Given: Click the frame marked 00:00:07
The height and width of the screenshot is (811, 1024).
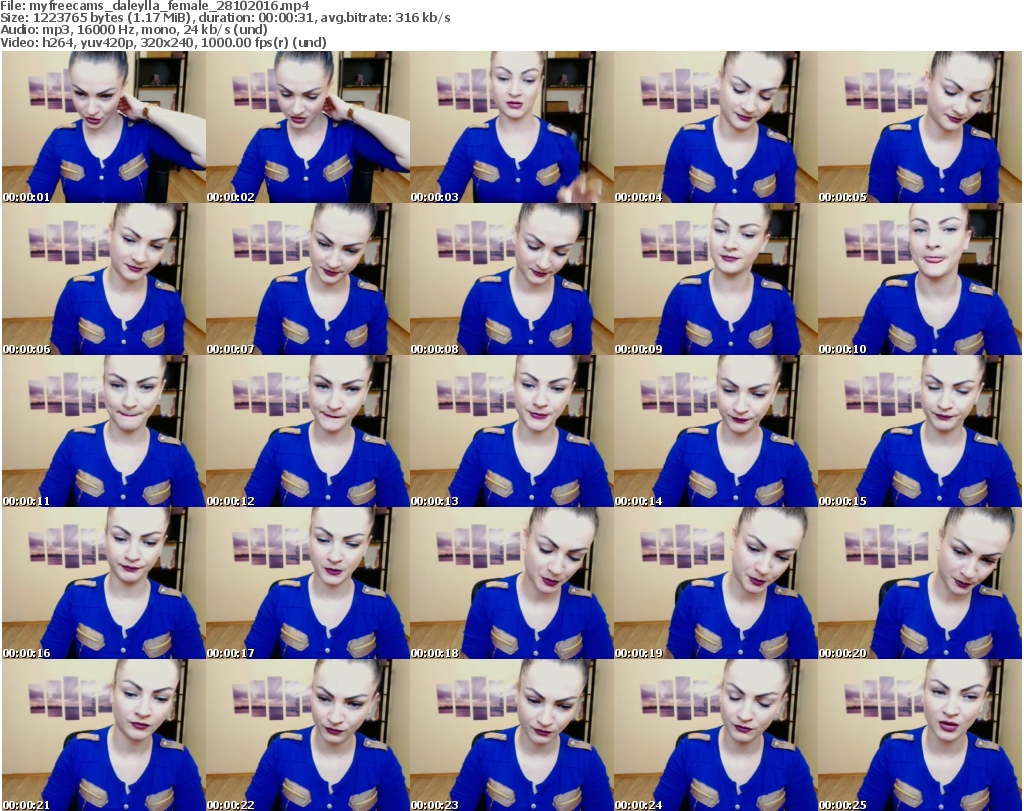Looking at the screenshot, I should point(307,279).
